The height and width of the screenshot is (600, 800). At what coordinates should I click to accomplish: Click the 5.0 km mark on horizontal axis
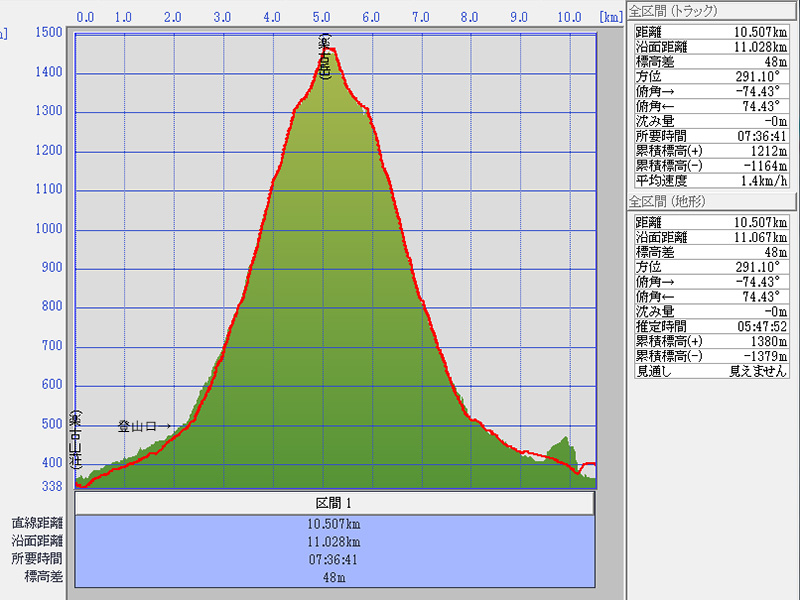(322, 17)
